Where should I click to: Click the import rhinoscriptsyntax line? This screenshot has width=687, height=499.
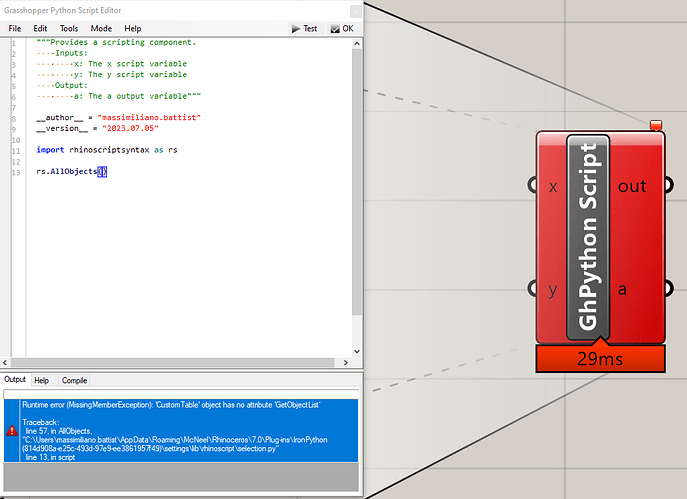(107, 150)
